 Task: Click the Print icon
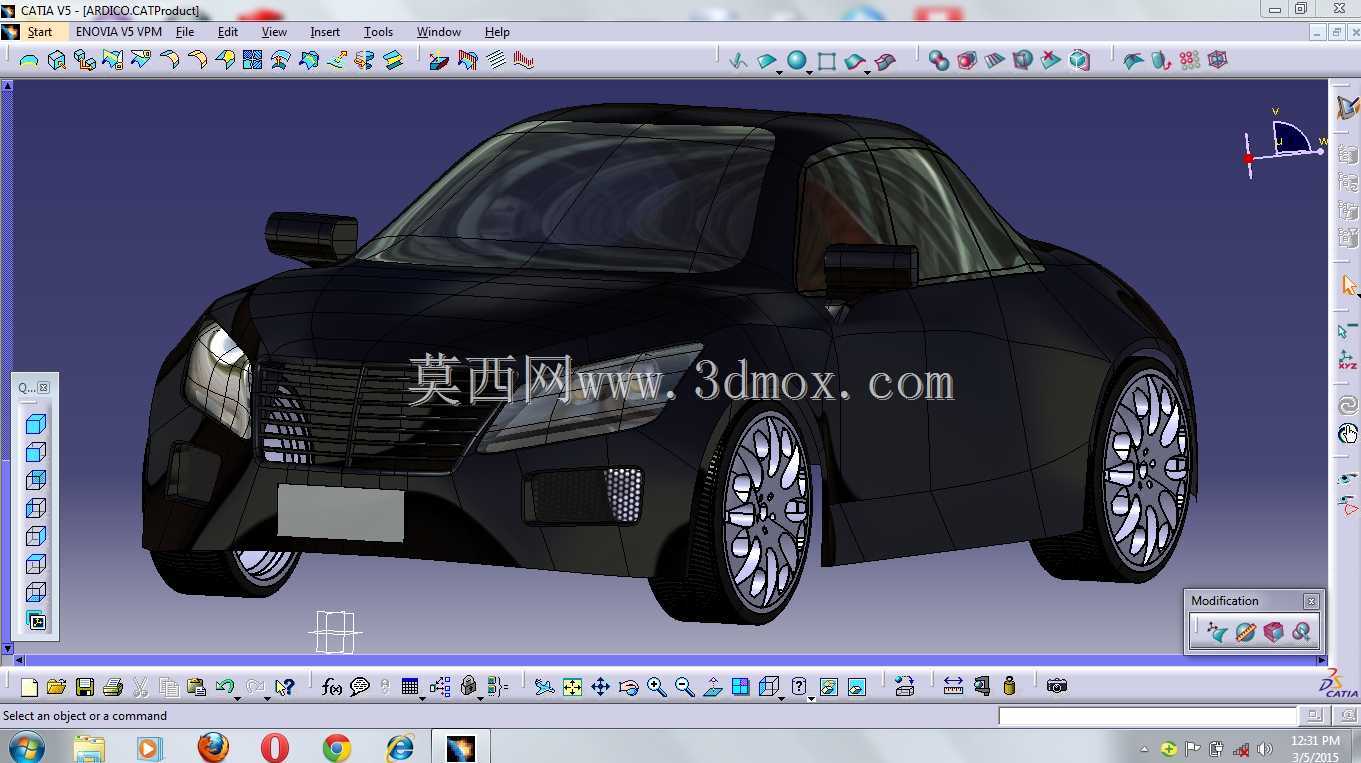click(x=113, y=687)
